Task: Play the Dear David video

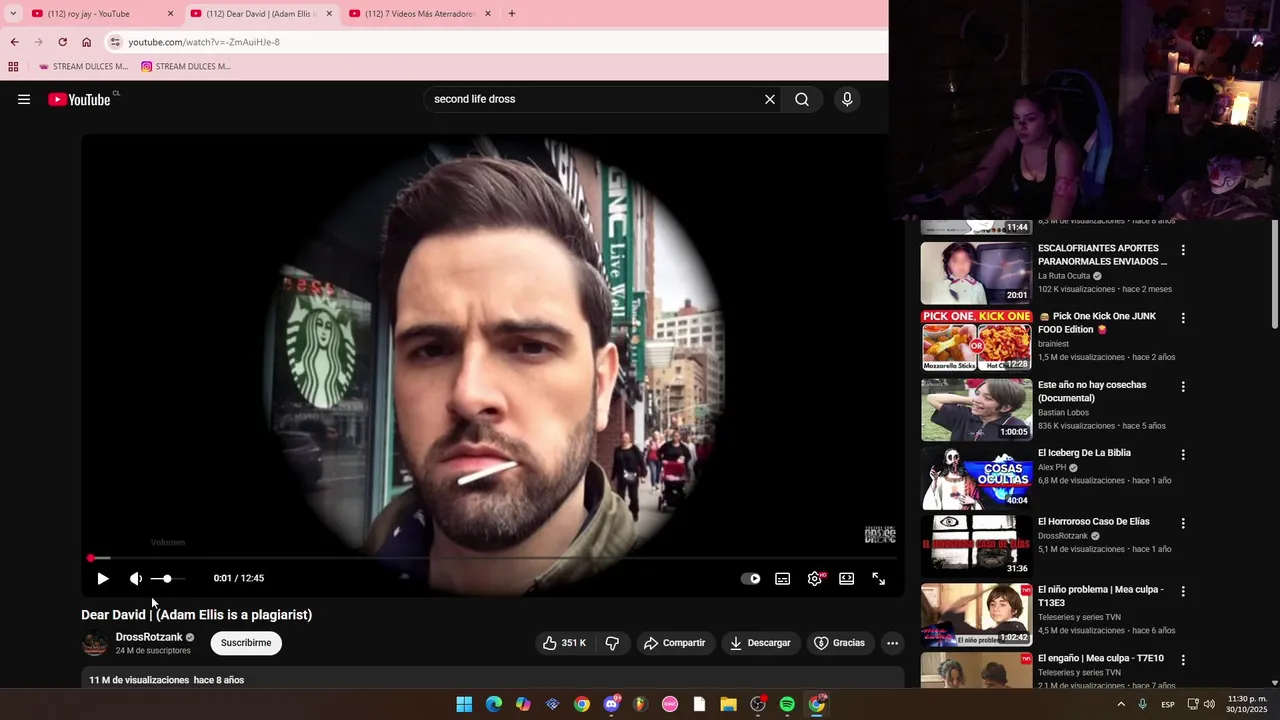Action: [x=102, y=578]
